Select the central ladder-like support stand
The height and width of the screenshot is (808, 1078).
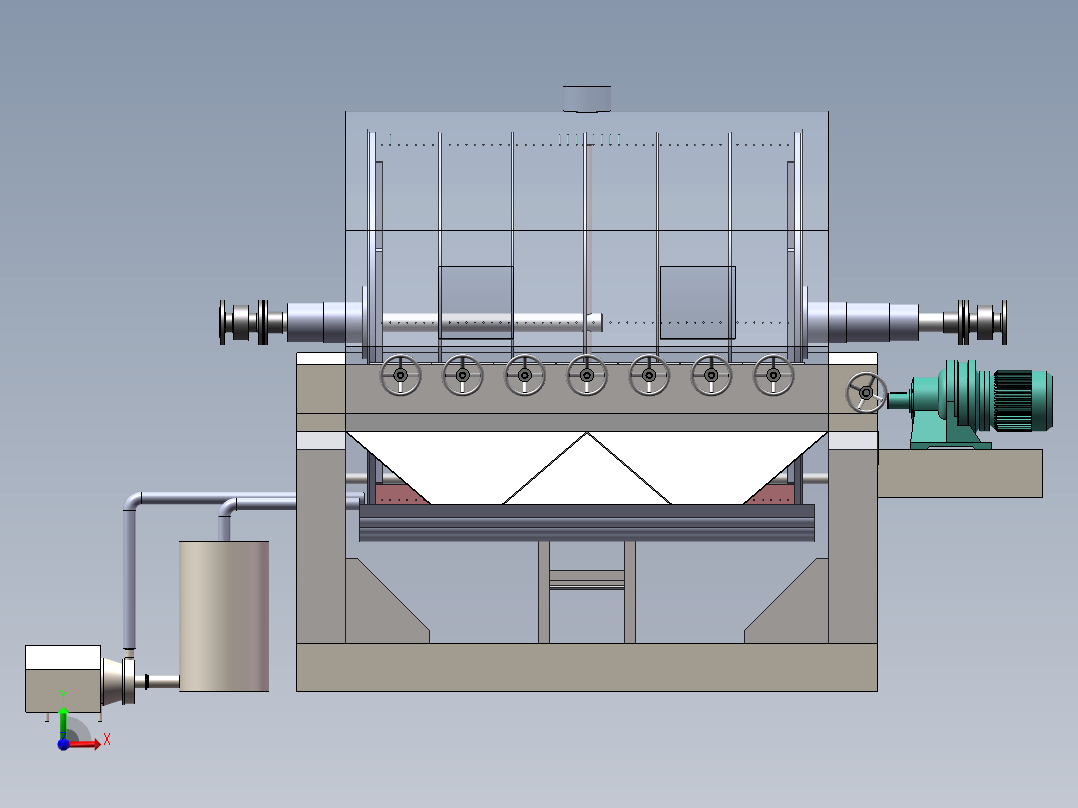tap(586, 592)
